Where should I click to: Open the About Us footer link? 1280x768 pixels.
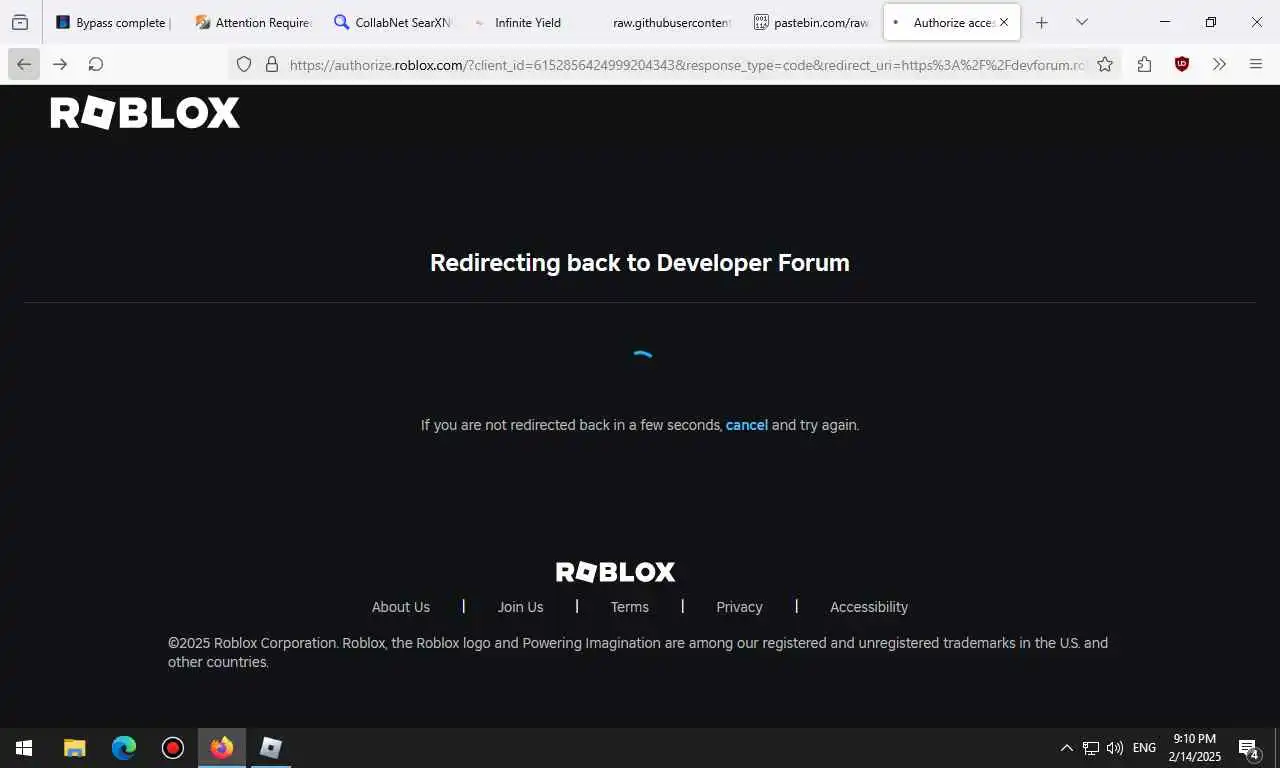click(401, 607)
